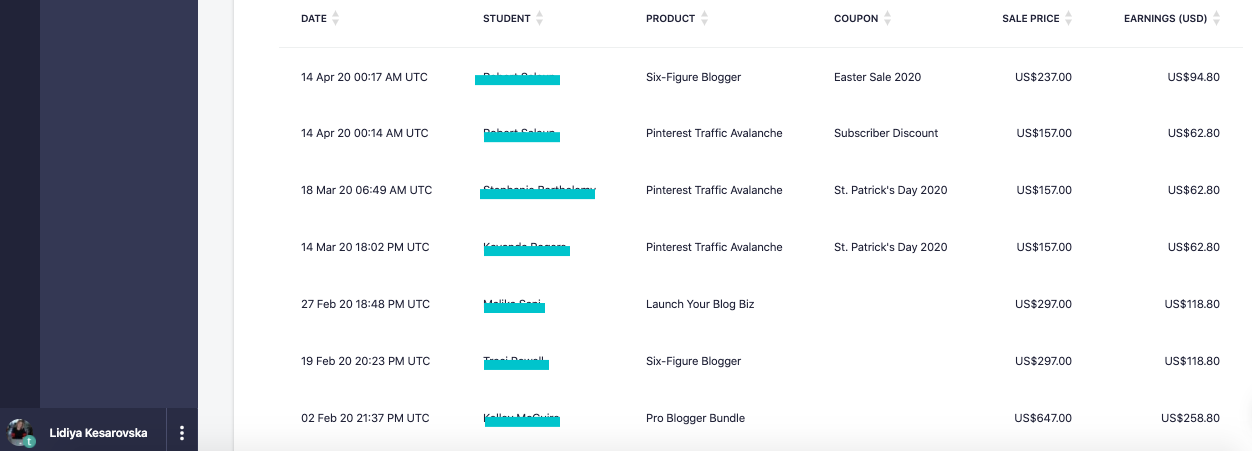Click the redacted student name on the 18 Mar row

tap(538, 191)
